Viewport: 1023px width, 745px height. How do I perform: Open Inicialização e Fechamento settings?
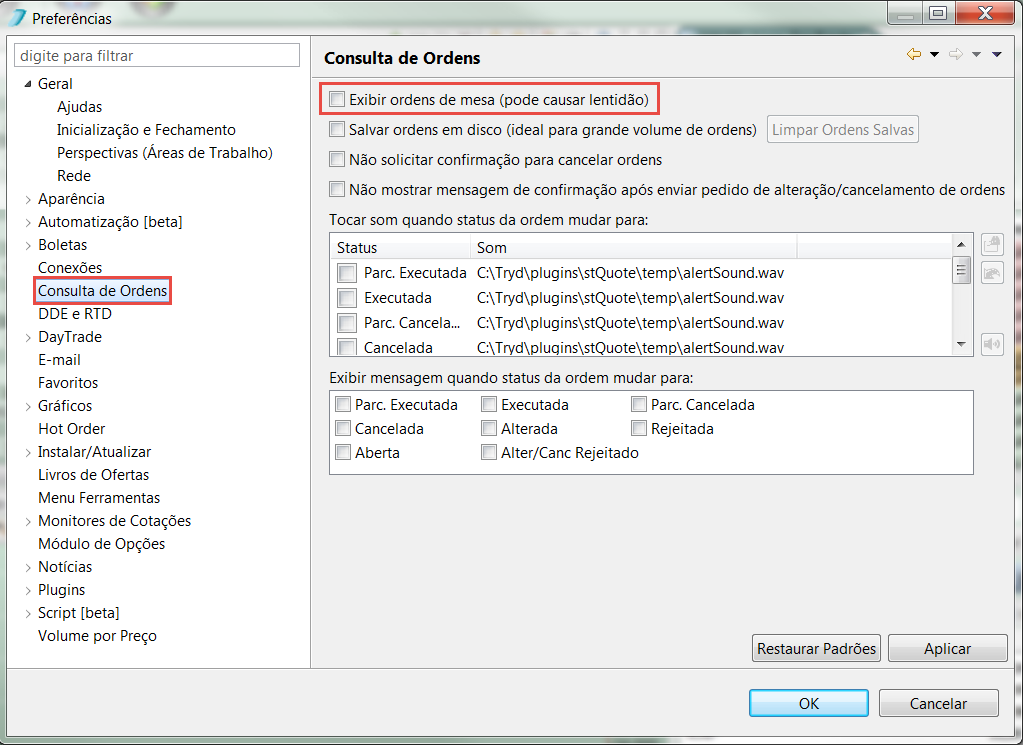tap(146, 130)
